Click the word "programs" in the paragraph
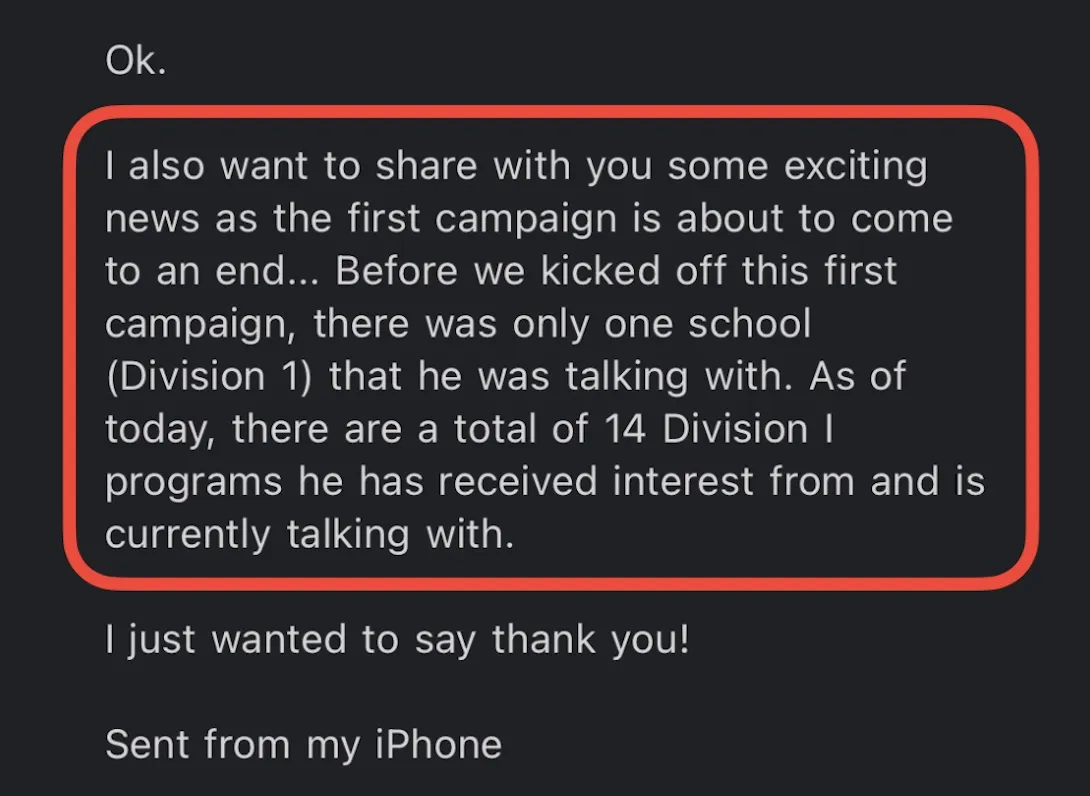This screenshot has height=796, width=1090. tap(194, 482)
